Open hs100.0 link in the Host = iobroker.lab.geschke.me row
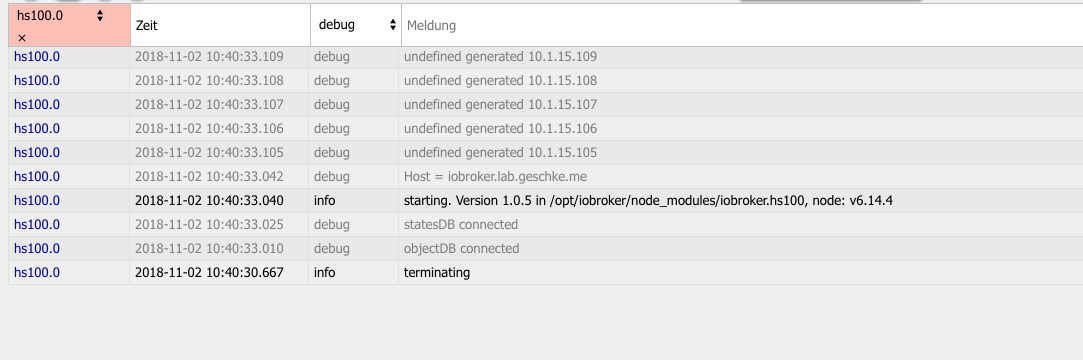The image size is (1083, 360). point(37,176)
